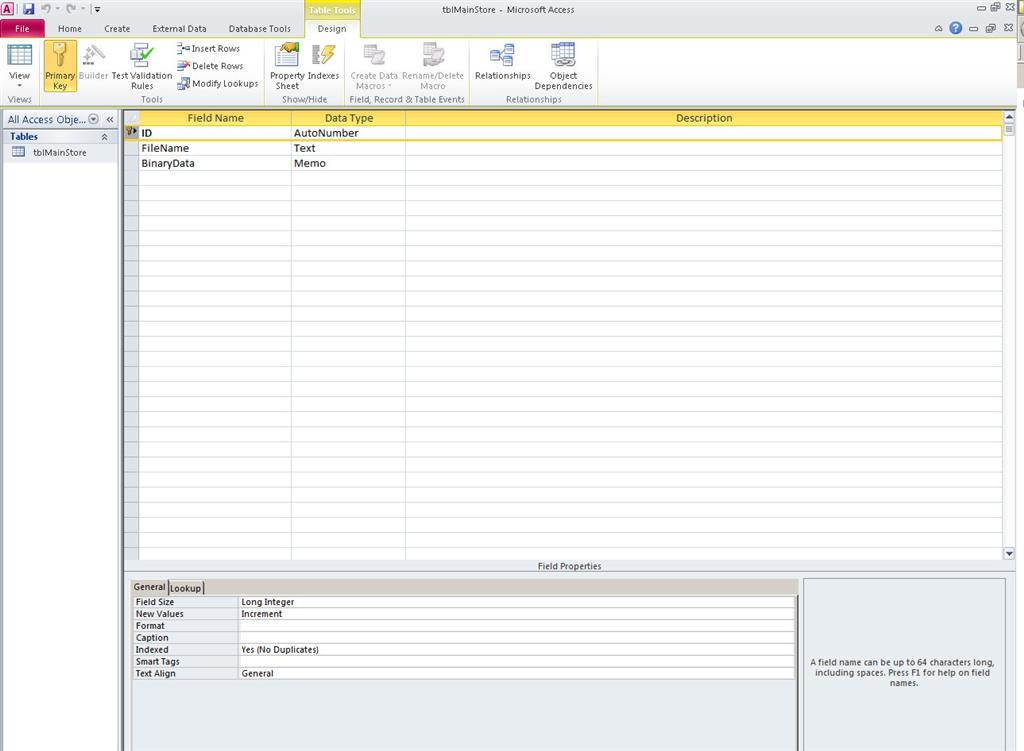Click the Undo icon in quick access toolbar
The height and width of the screenshot is (751, 1024).
tap(46, 9)
